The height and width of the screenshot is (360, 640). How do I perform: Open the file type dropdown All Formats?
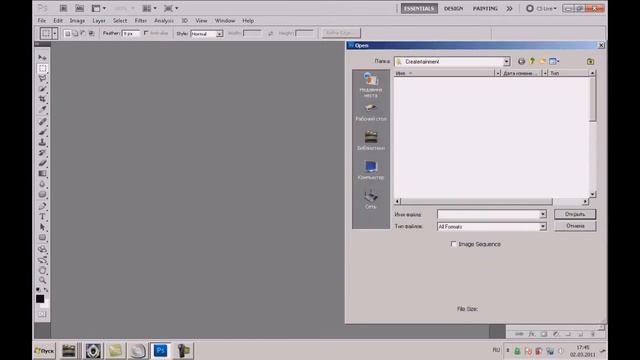pyautogui.click(x=542, y=227)
